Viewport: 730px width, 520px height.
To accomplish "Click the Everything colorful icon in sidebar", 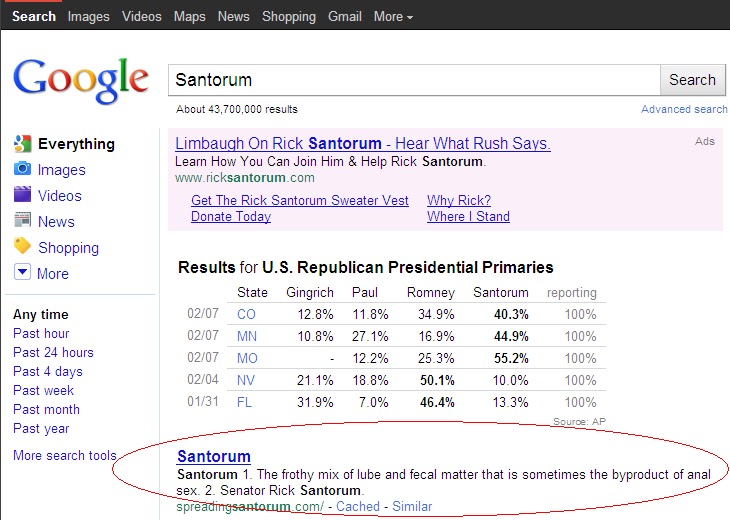I will pos(22,144).
